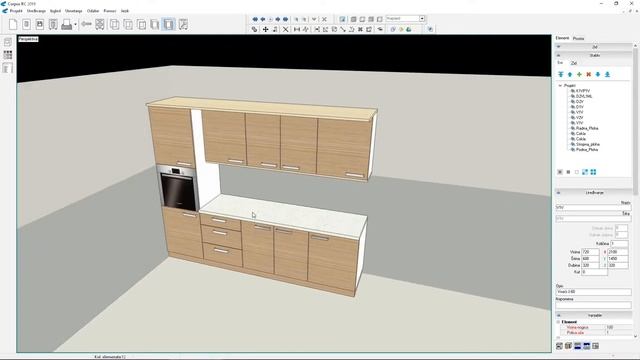Collapse the Element variables group
The image size is (640, 360).
(x=558, y=322)
